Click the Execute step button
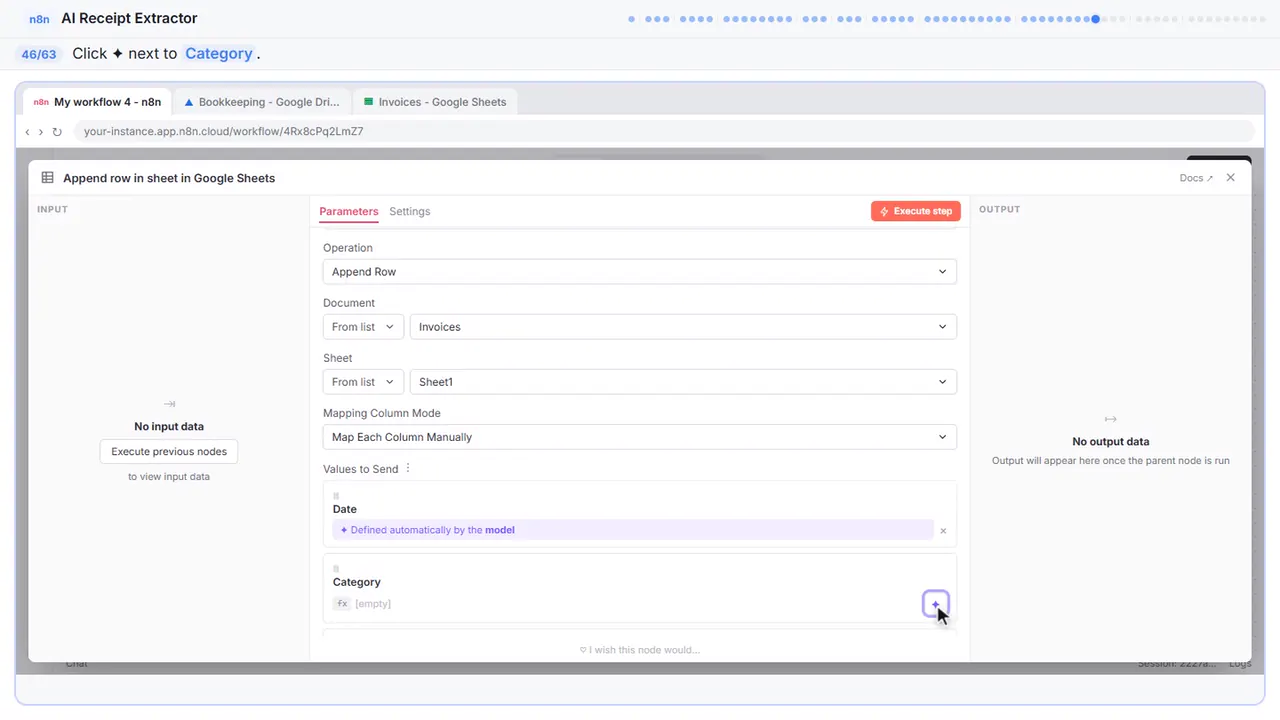Image resolution: width=1280 pixels, height=720 pixels. 916,211
